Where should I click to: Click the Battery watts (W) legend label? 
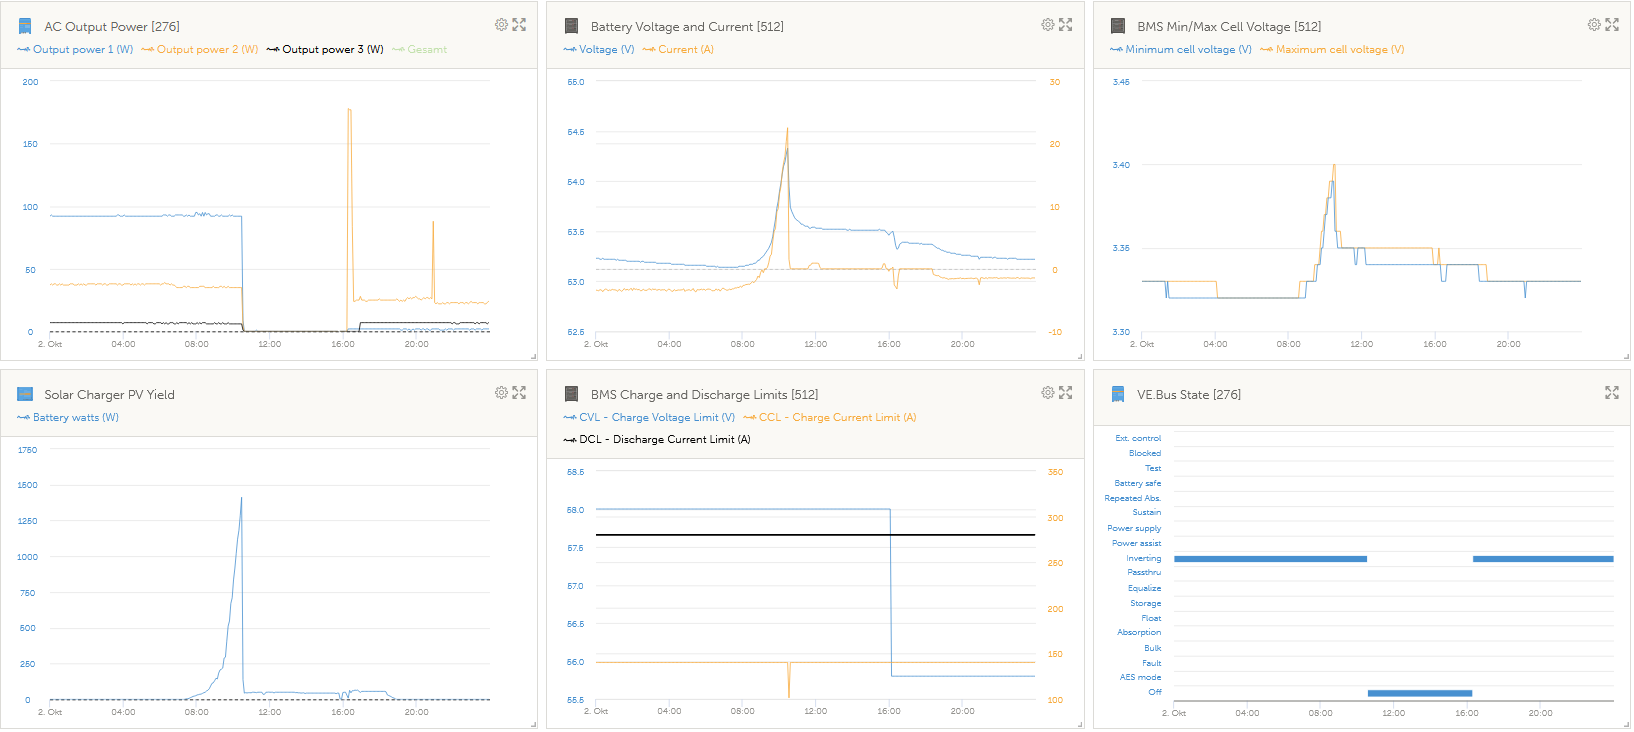pyautogui.click(x=75, y=418)
